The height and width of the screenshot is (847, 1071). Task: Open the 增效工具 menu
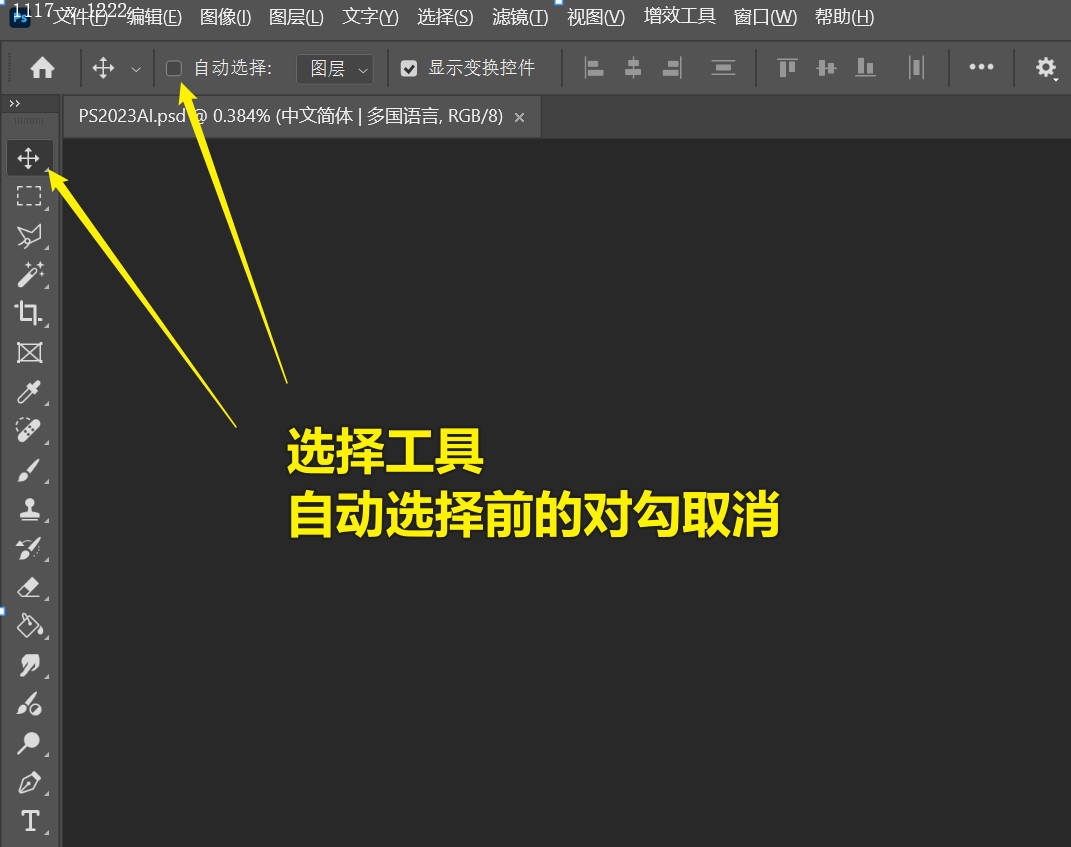(x=680, y=16)
